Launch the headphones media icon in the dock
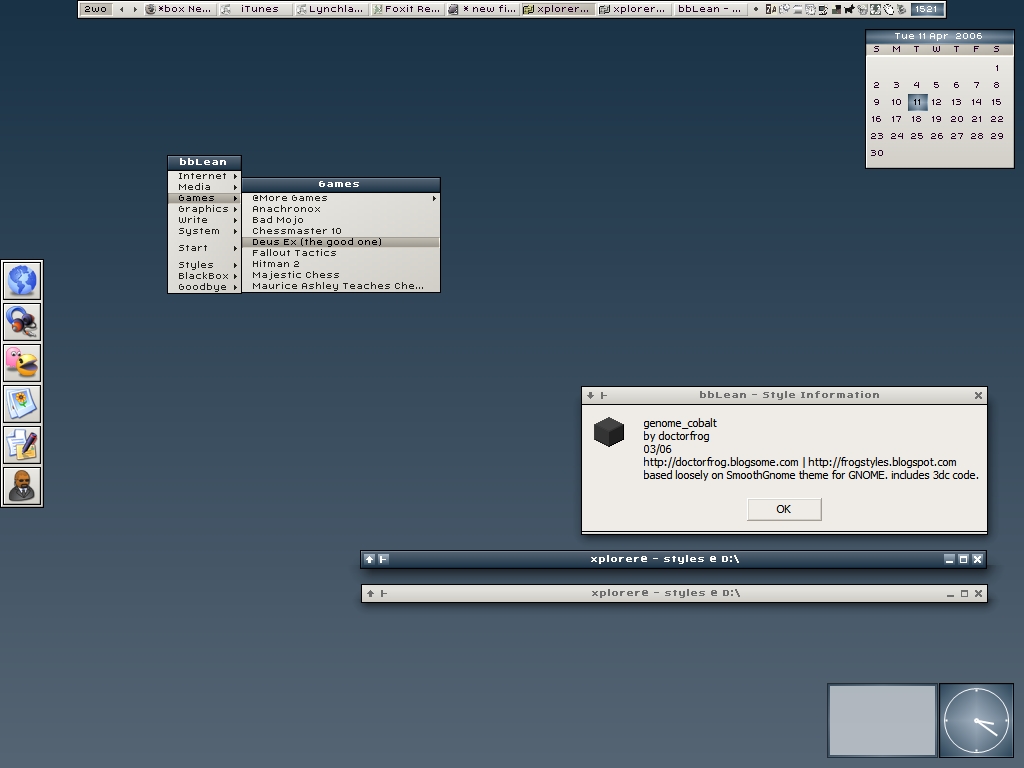Screen dimensions: 1024x768 pyautogui.click(x=22, y=322)
